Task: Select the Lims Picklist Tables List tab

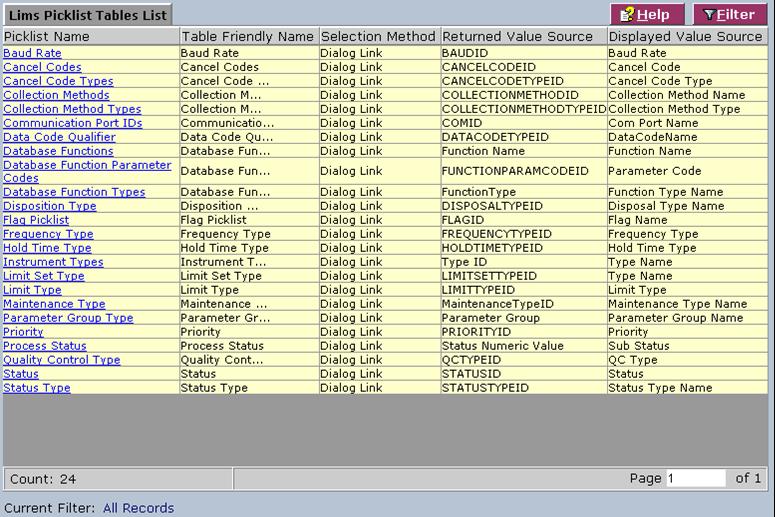Action: point(87,15)
